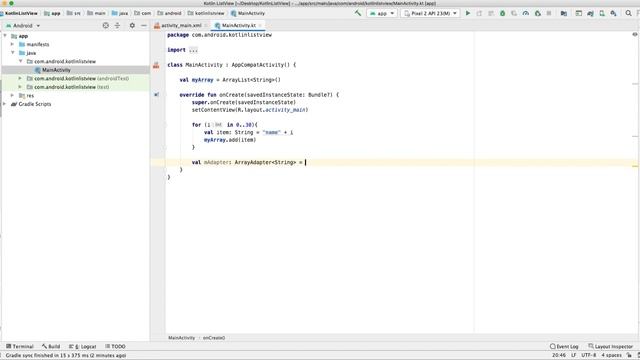Click inspection eye icon atop editor scrollbar
This screenshot has width=640, height=360.
click(635, 35)
